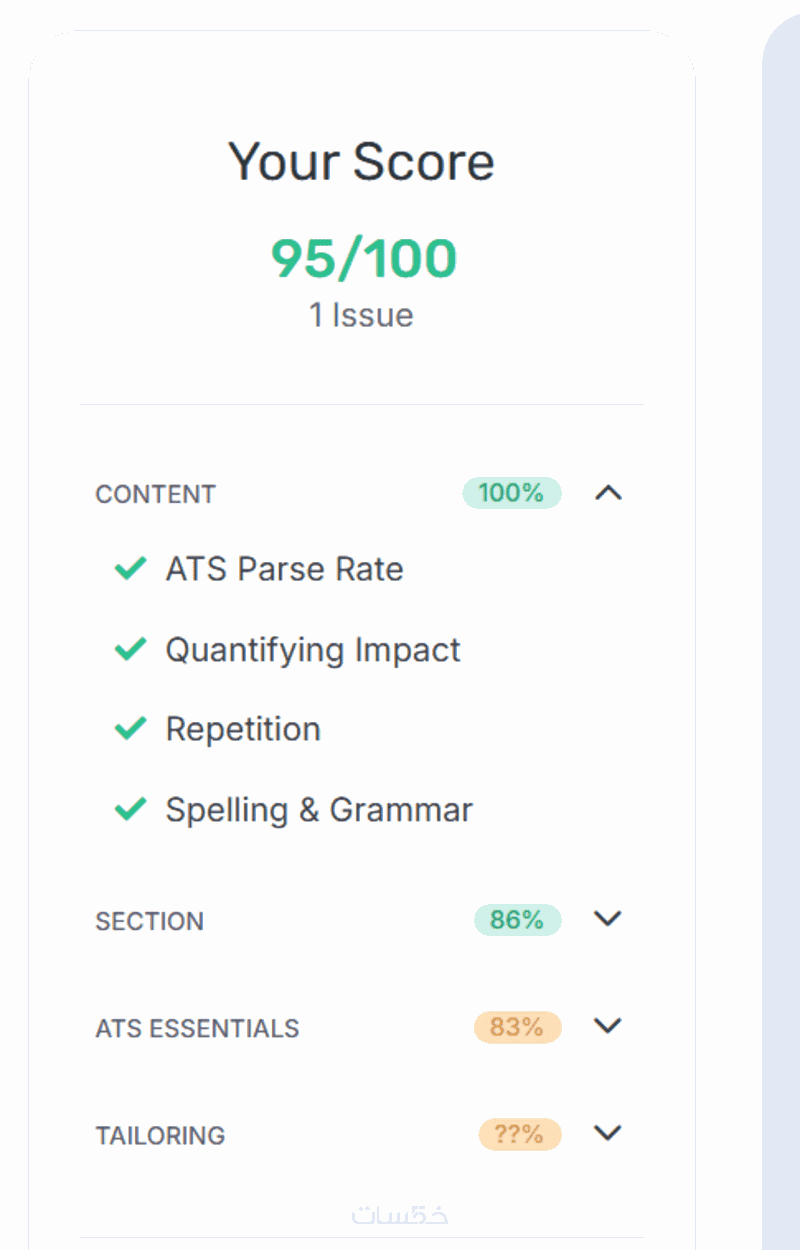This screenshot has height=1250, width=800.
Task: Click the TAILORING category heading
Action: (x=160, y=1135)
